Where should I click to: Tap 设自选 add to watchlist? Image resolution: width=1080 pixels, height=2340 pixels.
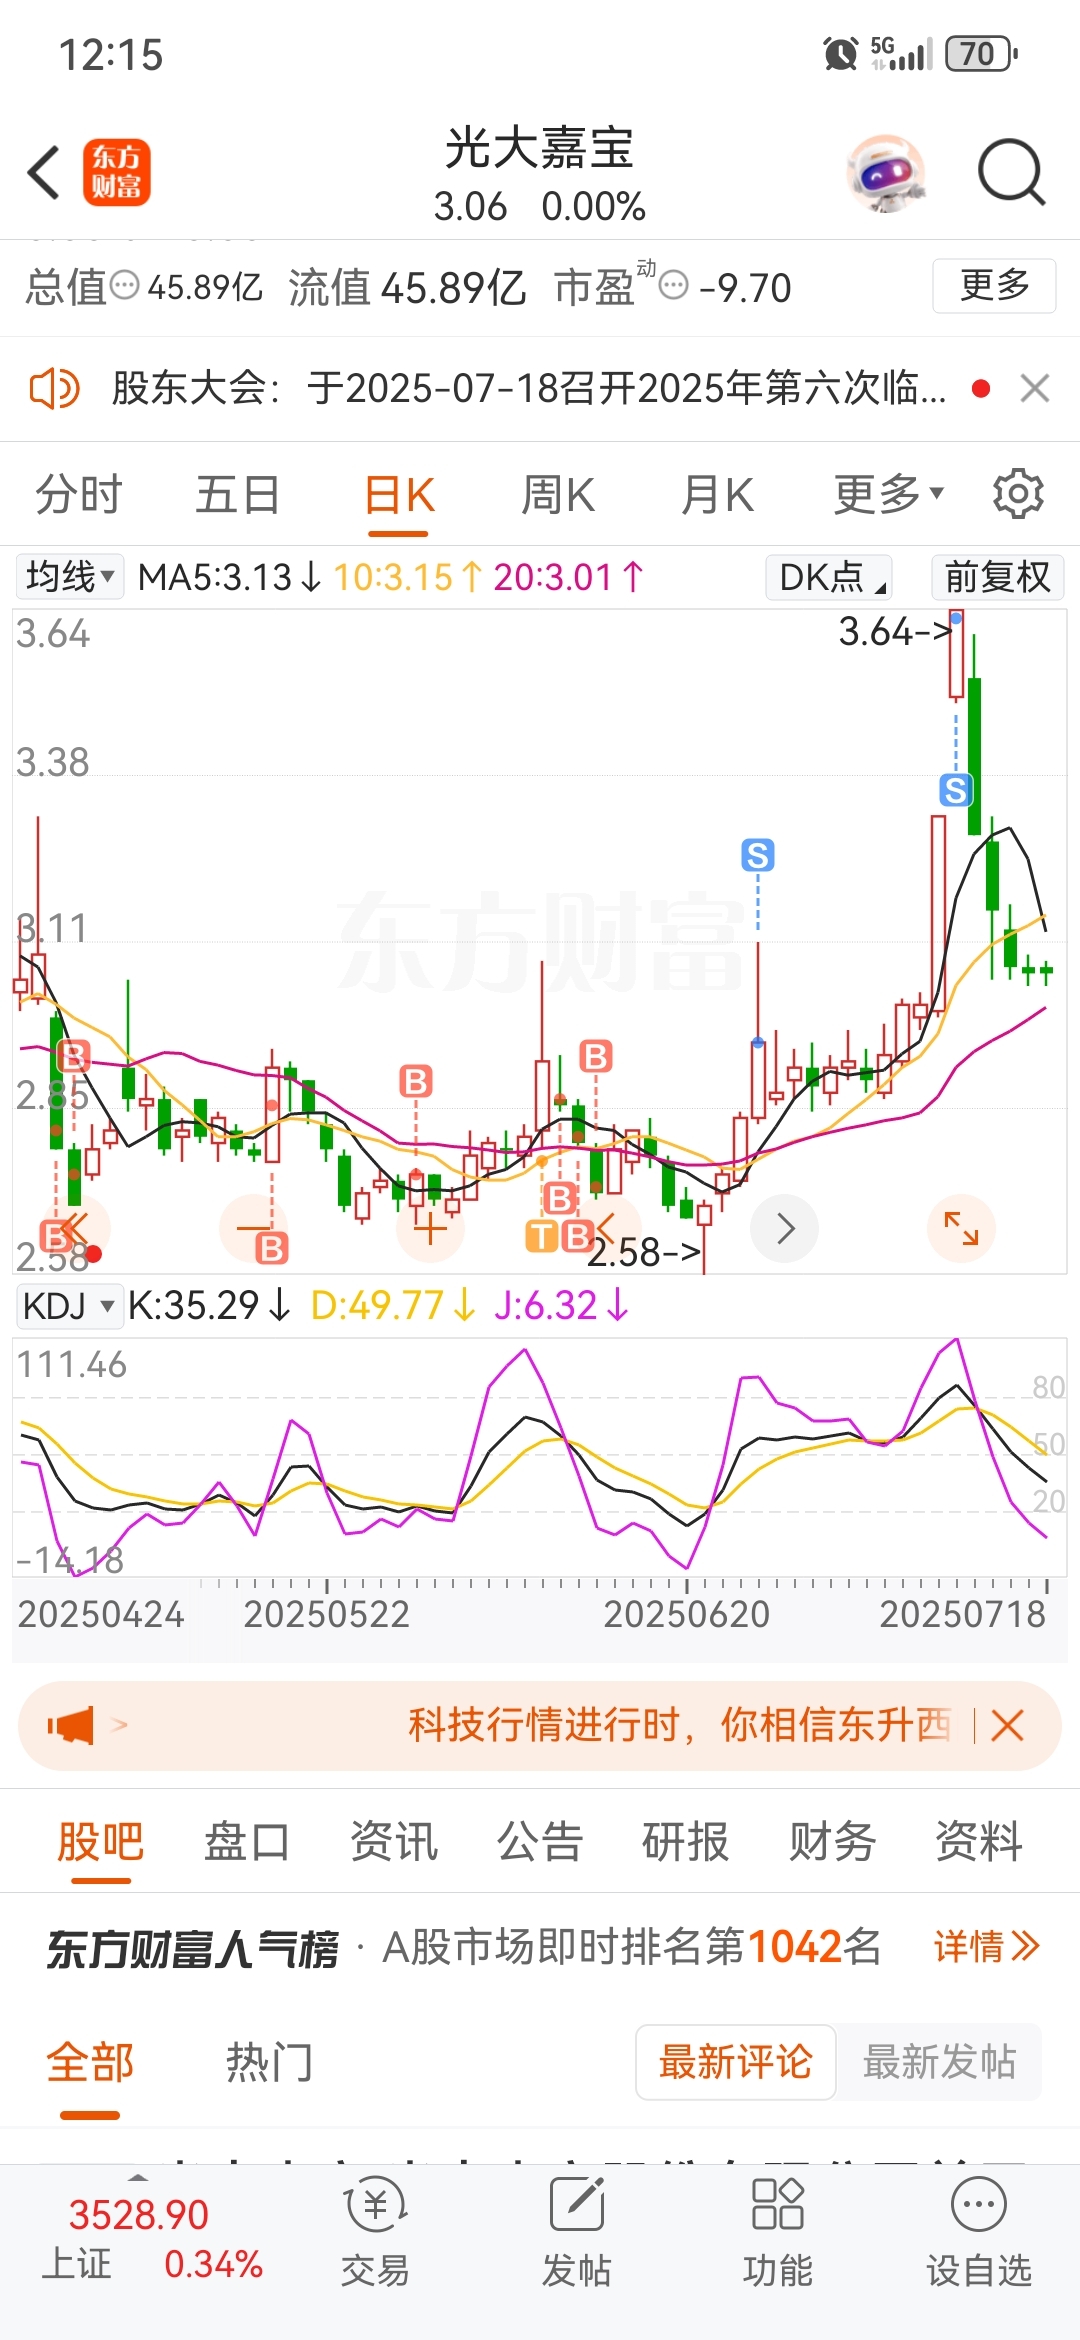(x=979, y=2233)
